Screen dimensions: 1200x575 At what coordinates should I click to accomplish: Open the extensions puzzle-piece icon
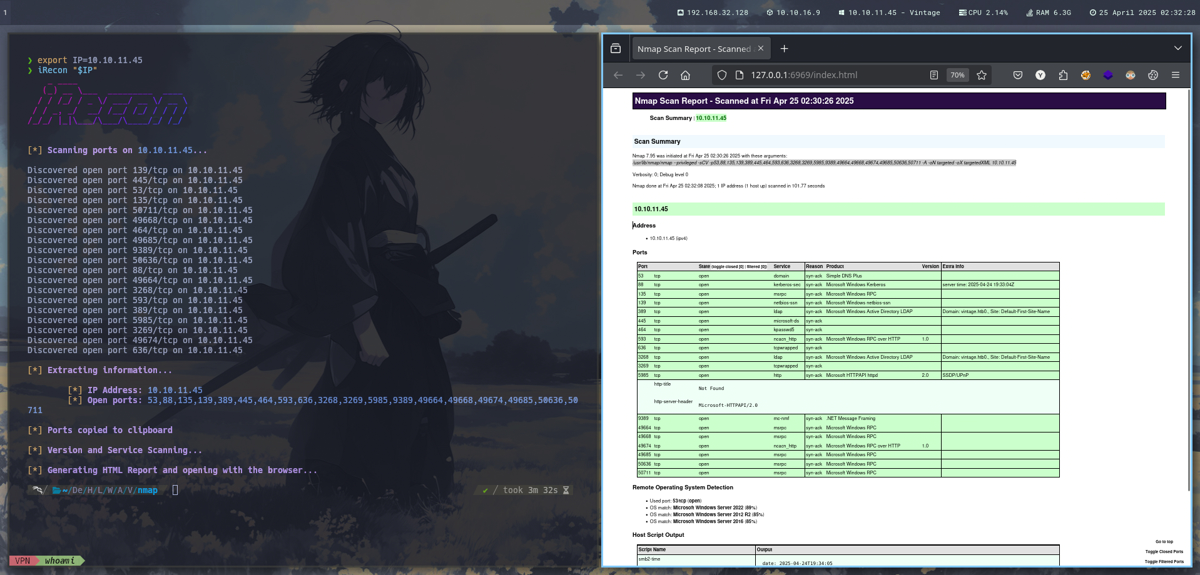(1063, 75)
